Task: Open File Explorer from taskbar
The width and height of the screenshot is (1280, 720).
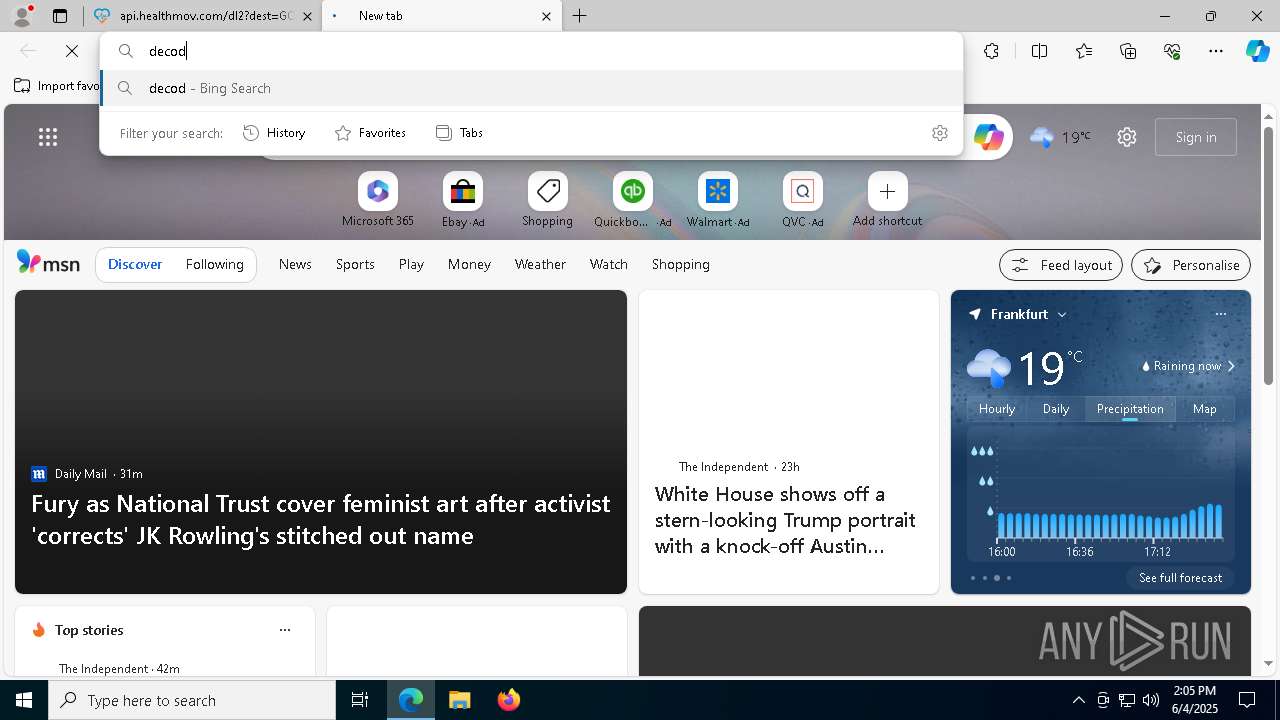Action: pos(459,700)
